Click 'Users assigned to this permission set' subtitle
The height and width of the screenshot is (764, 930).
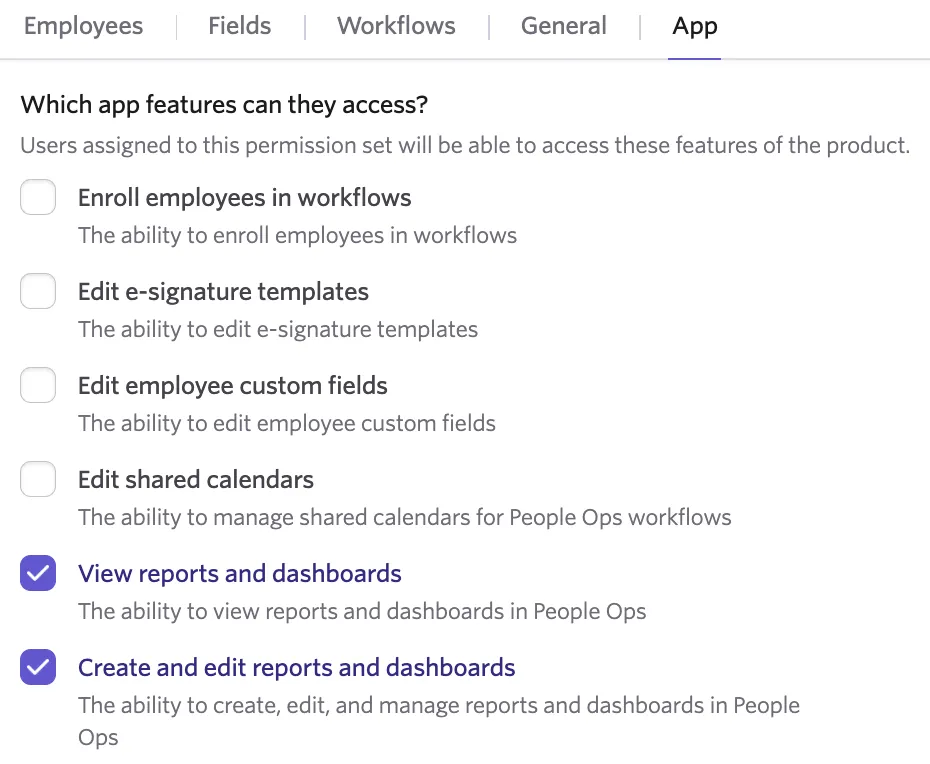(x=465, y=145)
